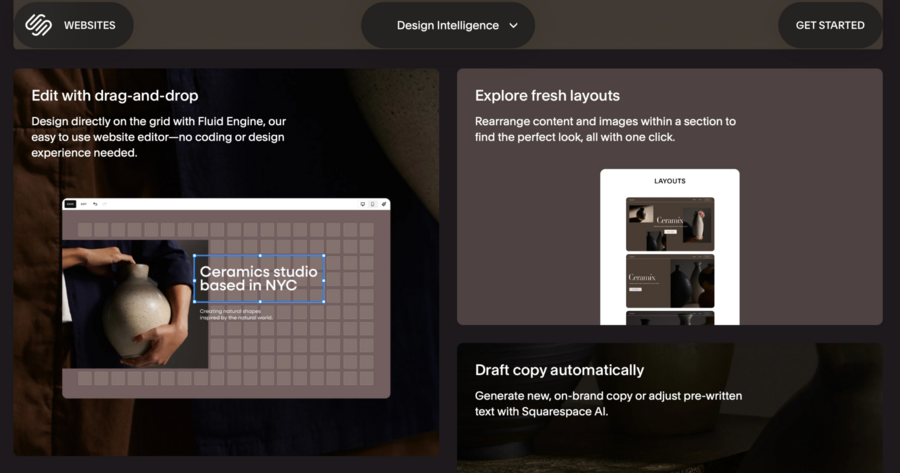
Task: Click the redo arrow in editor toolbar
Action: pyautogui.click(x=103, y=204)
